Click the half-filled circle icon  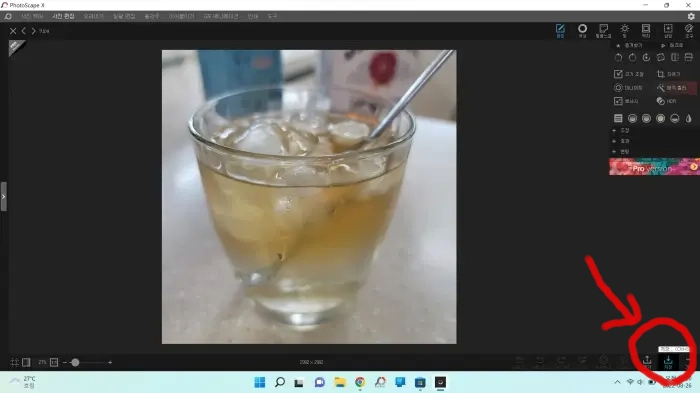pos(675,118)
